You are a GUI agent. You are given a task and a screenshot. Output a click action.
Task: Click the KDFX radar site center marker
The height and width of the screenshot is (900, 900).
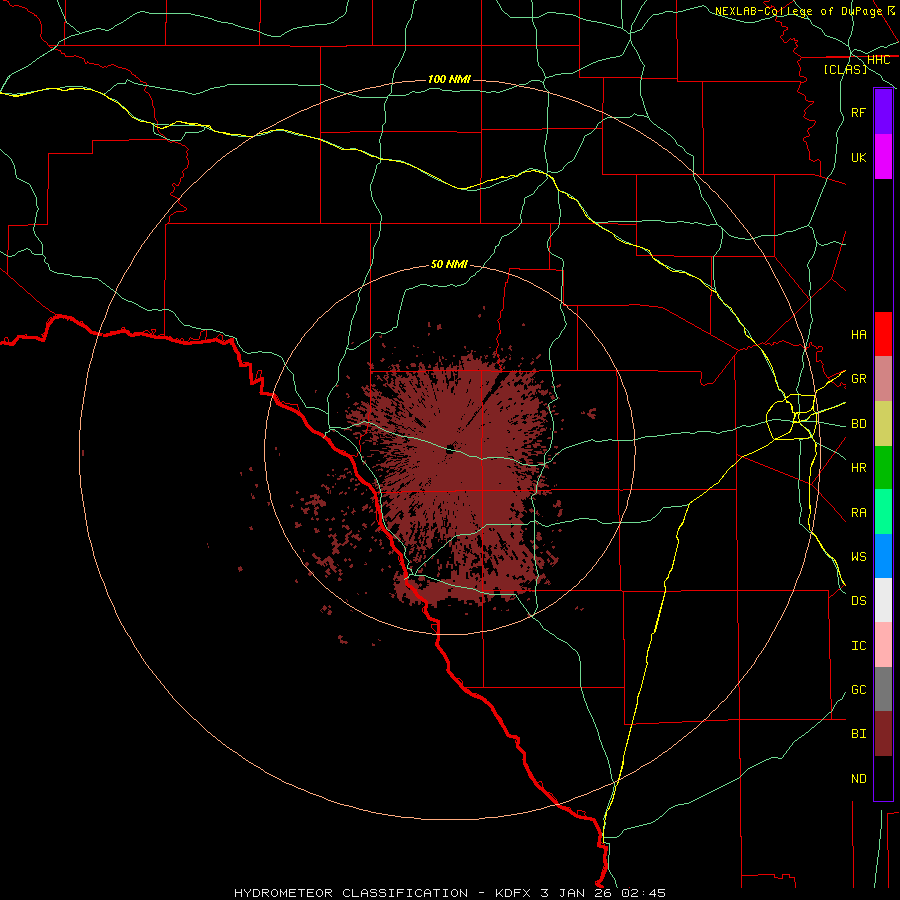pos(450,449)
